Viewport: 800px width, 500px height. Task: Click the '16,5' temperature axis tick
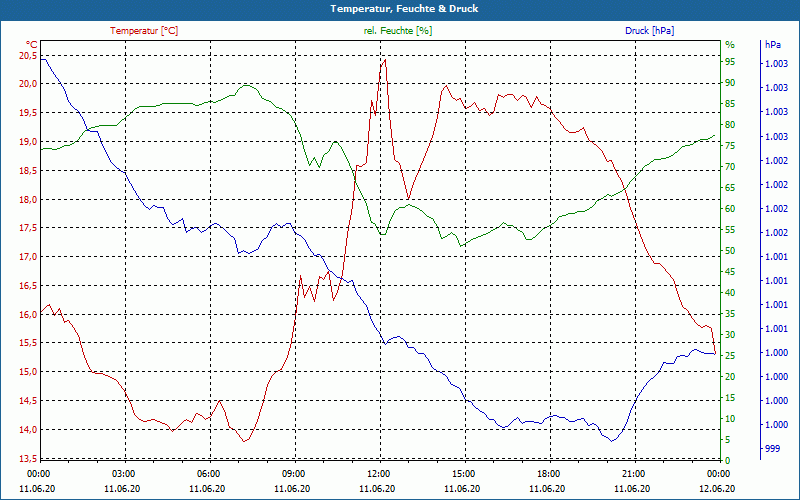point(29,286)
